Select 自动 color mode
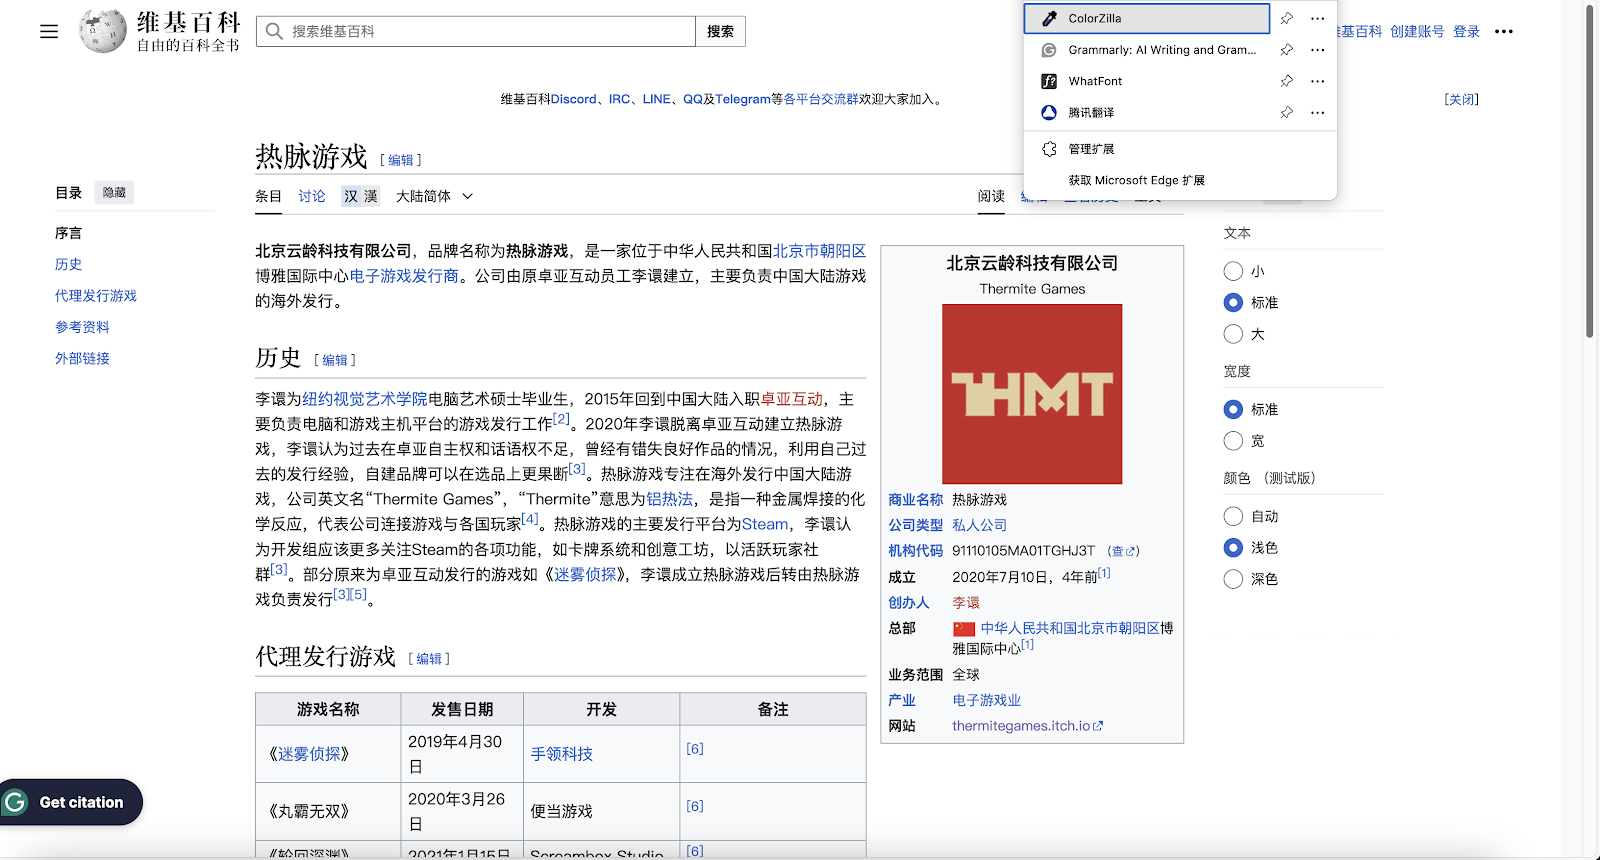This screenshot has height=860, width=1600. [x=1233, y=516]
